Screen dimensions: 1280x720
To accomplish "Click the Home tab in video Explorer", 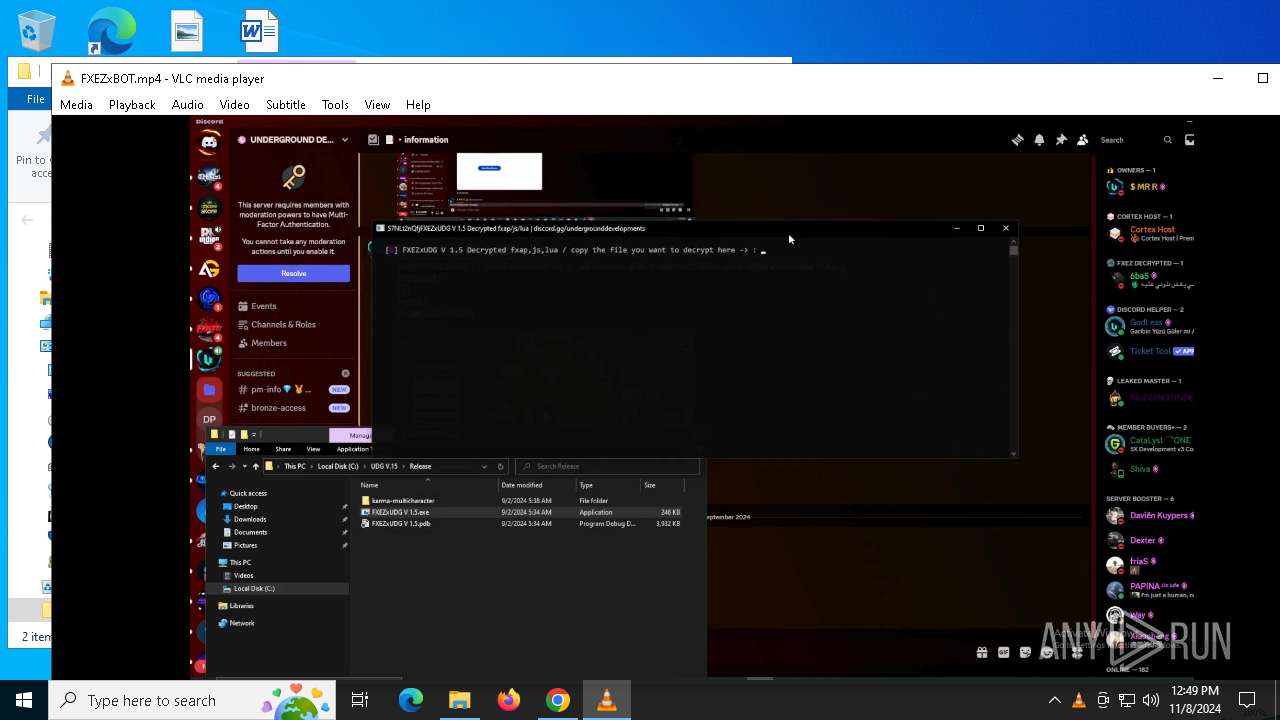I will (x=251, y=449).
